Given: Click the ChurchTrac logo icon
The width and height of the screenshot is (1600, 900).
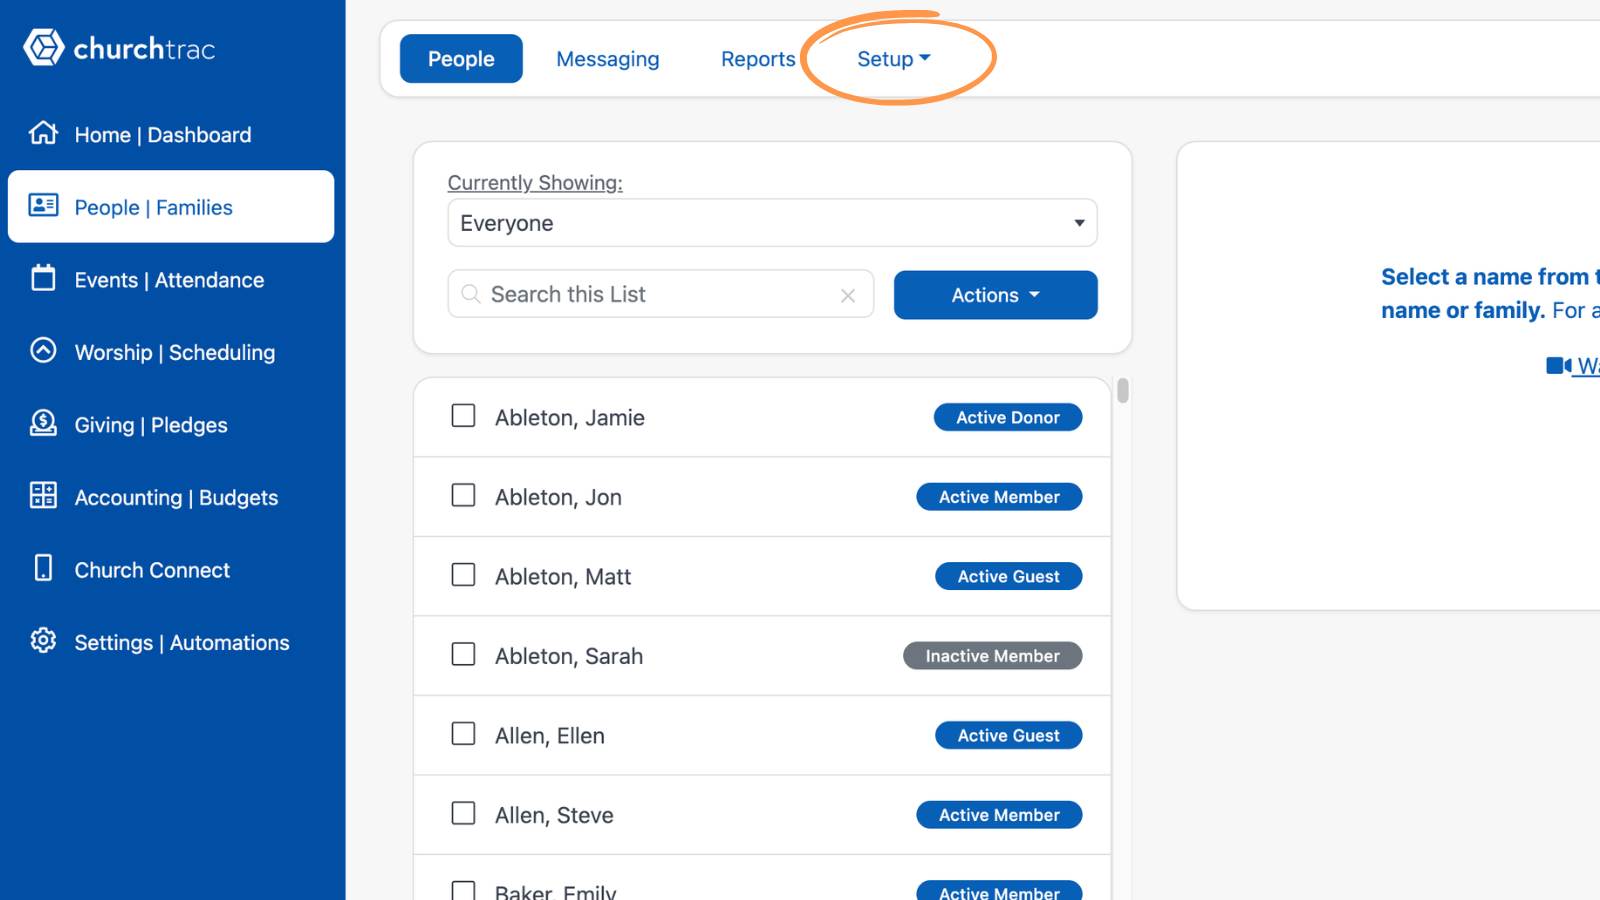Looking at the screenshot, I should (44, 47).
